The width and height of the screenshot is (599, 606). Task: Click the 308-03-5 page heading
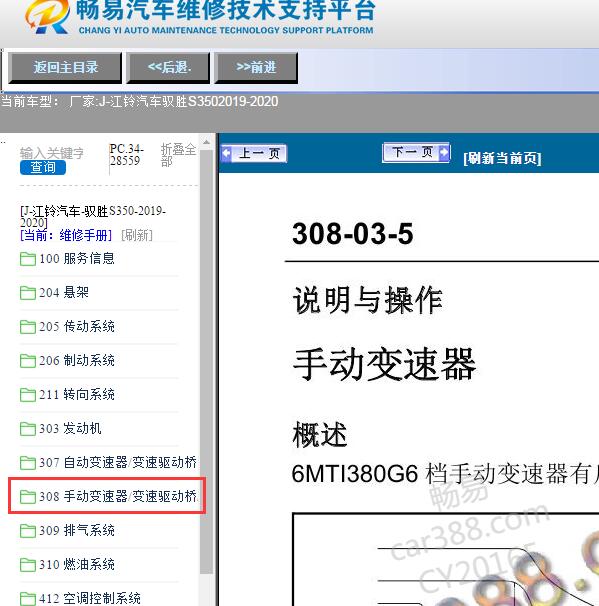(x=352, y=234)
